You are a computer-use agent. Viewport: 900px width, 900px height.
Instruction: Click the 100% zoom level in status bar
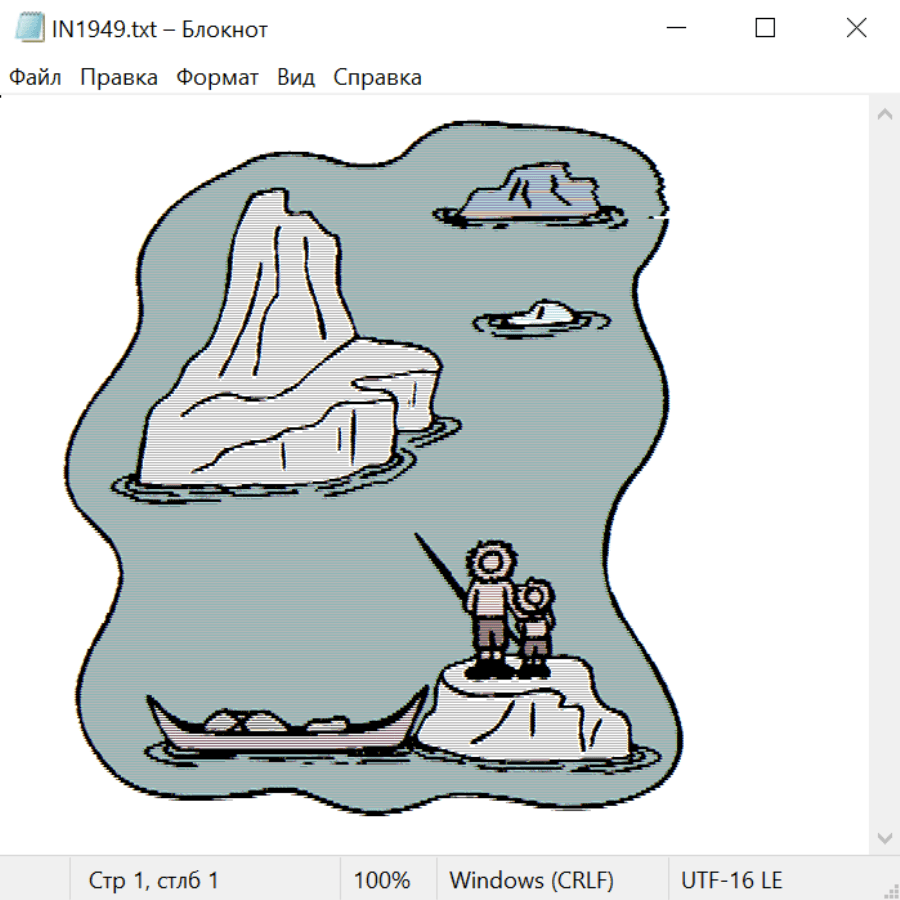[x=382, y=880]
